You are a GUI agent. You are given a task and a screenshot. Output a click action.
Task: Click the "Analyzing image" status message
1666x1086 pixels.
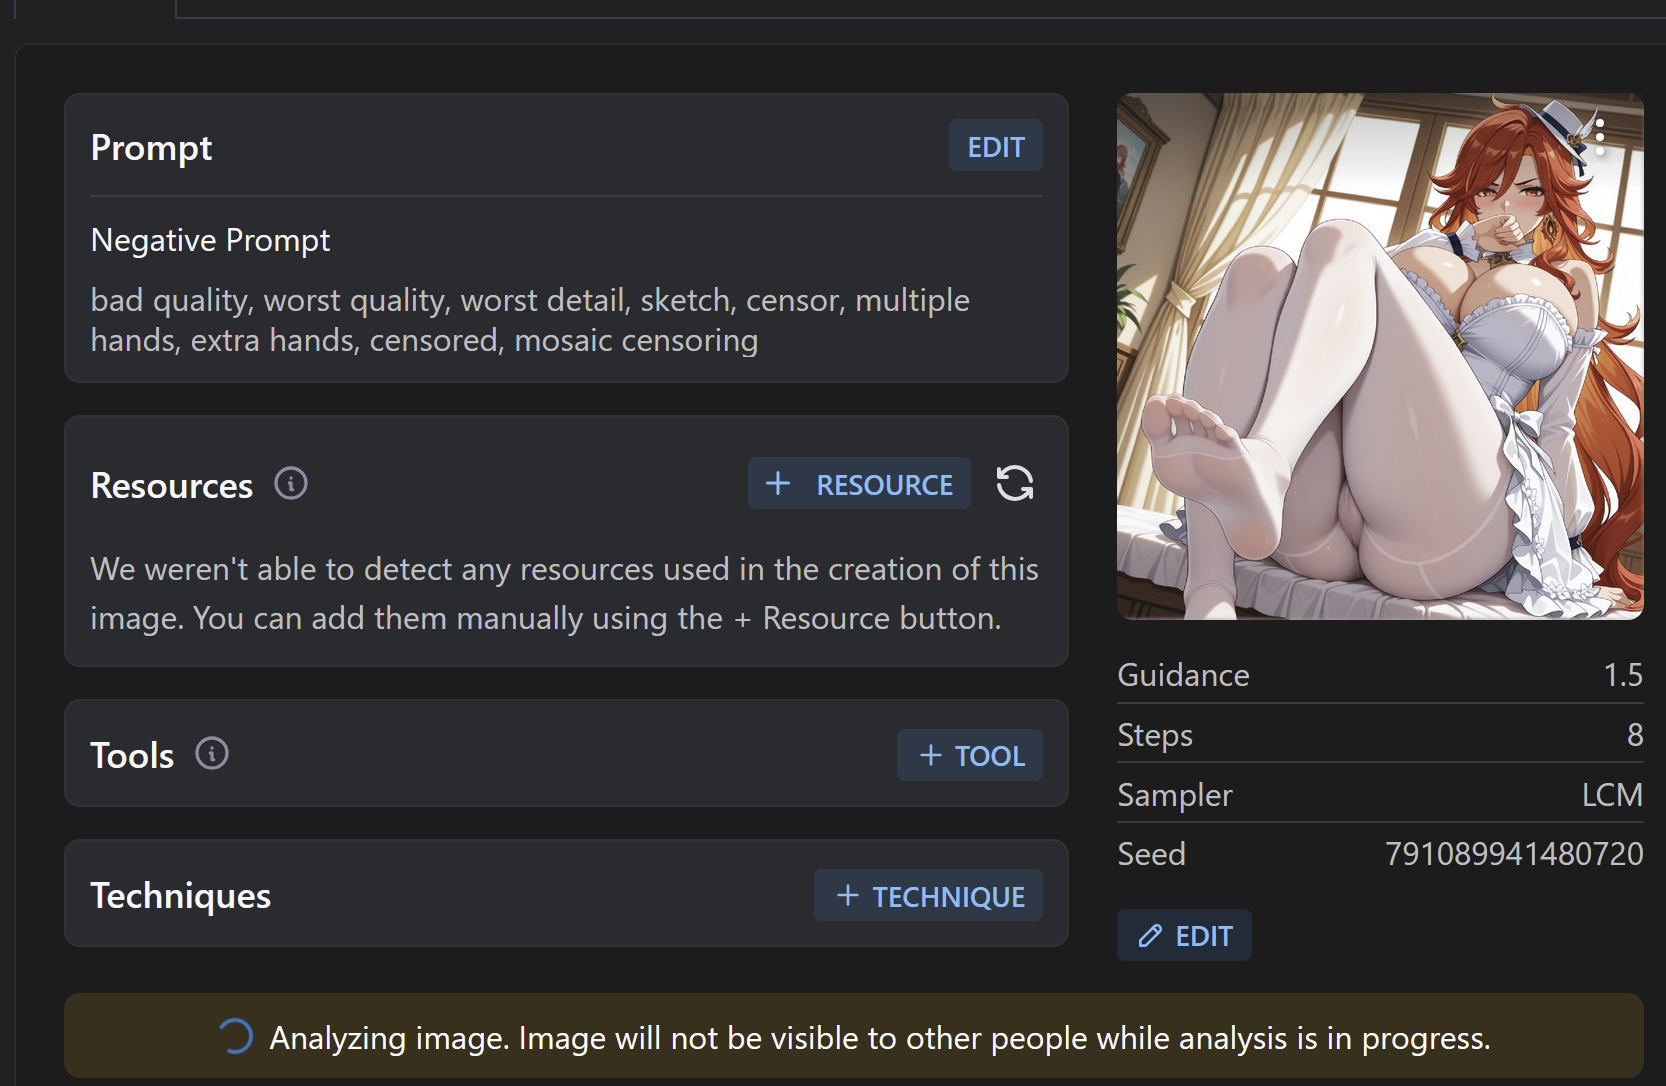(x=880, y=1038)
